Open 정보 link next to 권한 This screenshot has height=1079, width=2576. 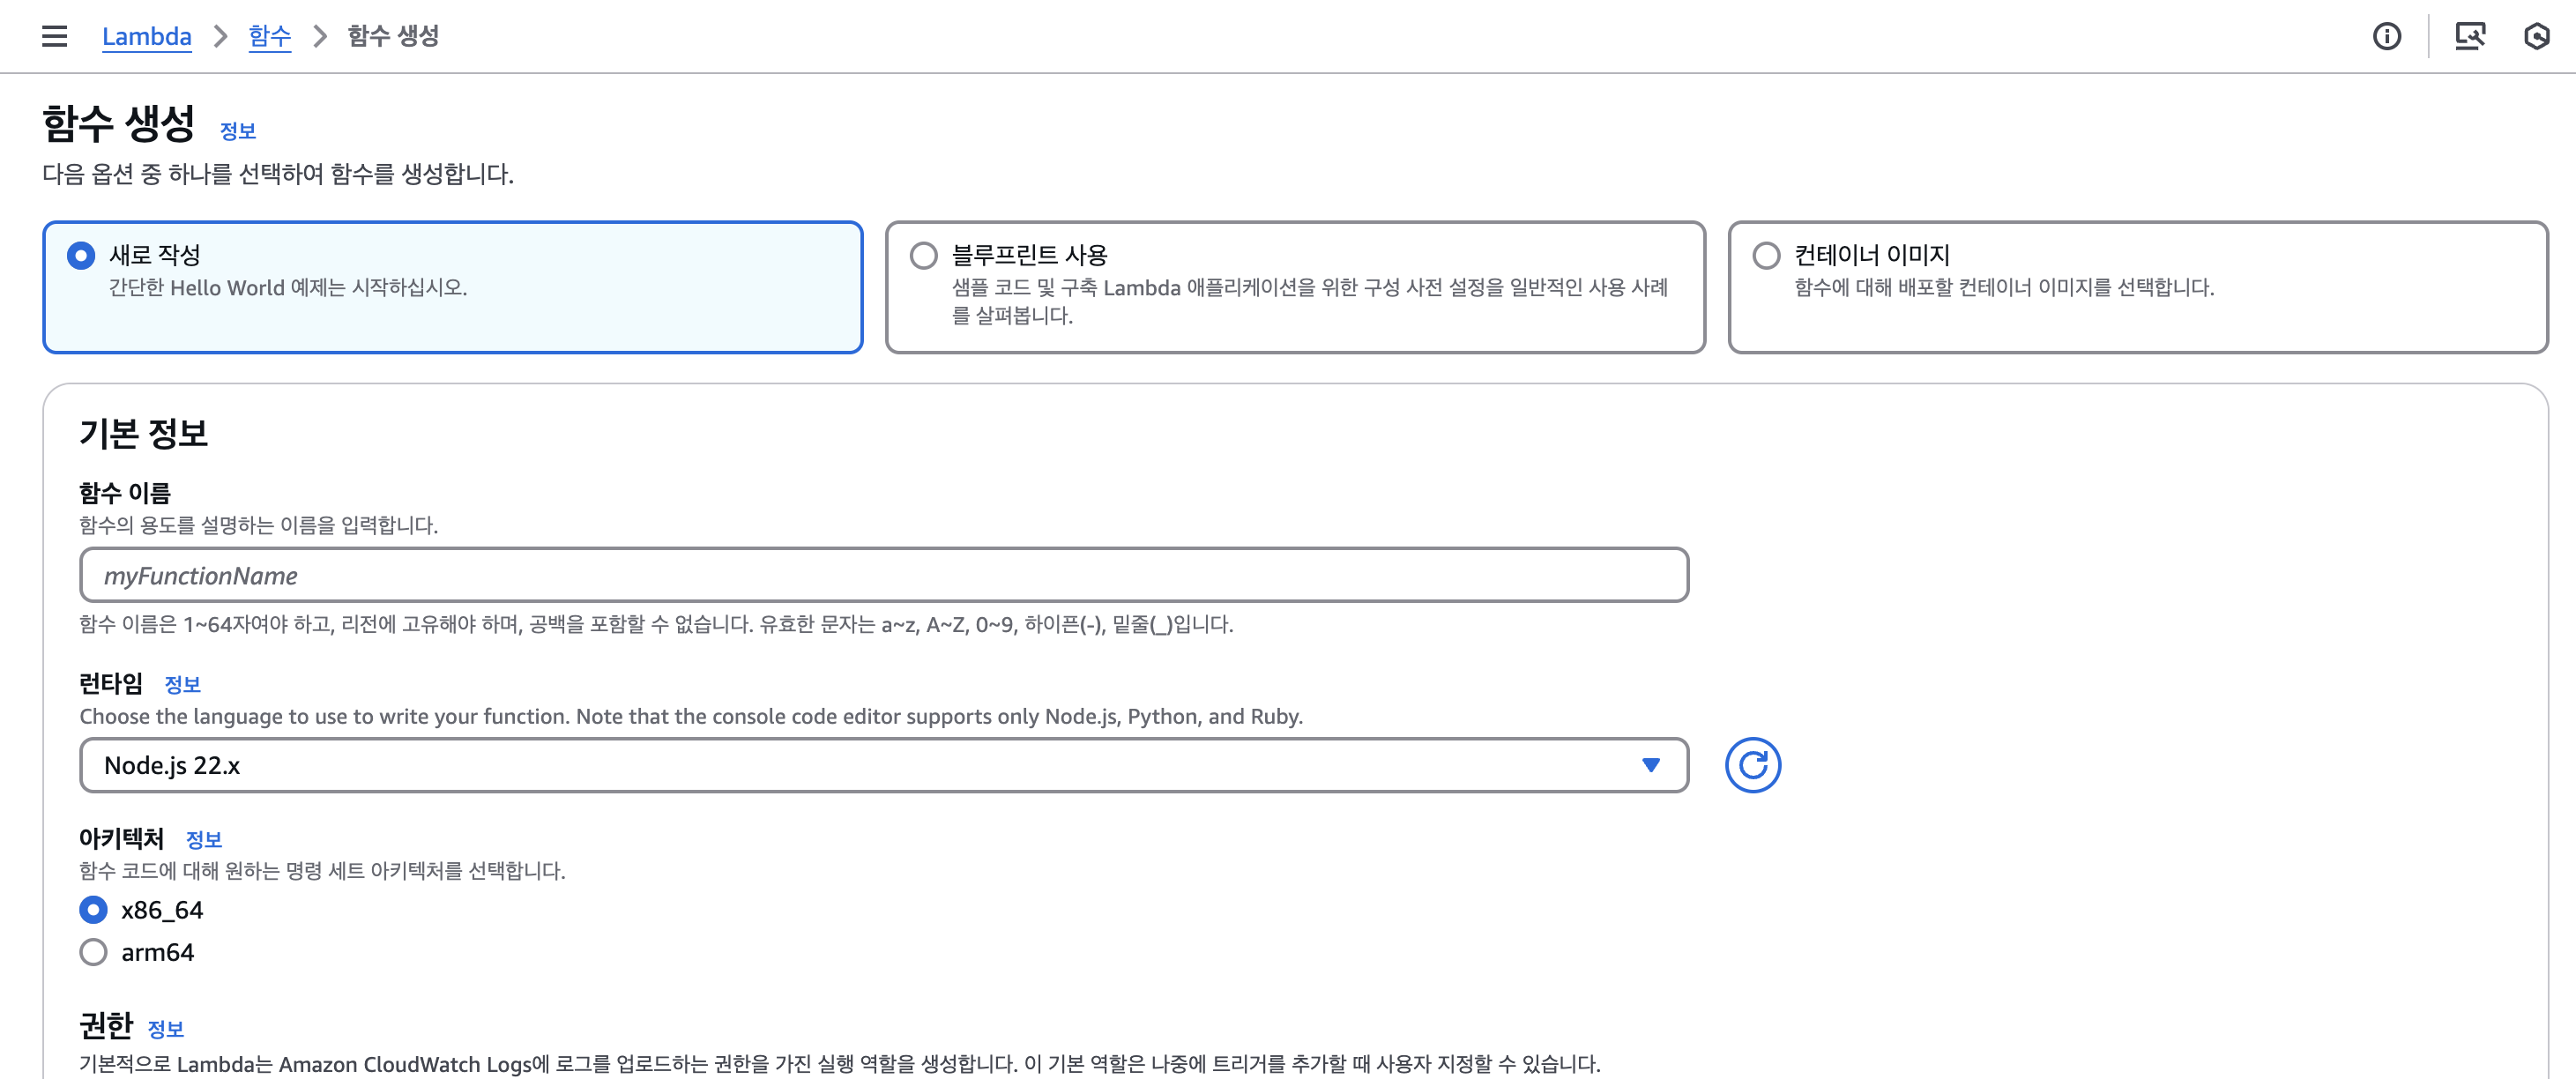tap(165, 1029)
